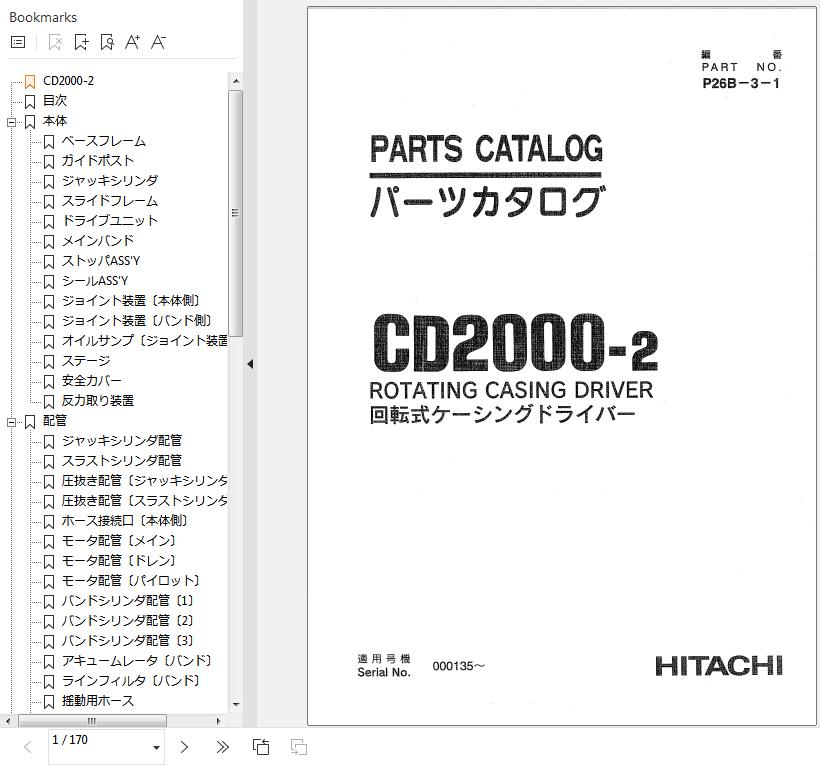Collapse the 本体 bookmark group

(12, 122)
